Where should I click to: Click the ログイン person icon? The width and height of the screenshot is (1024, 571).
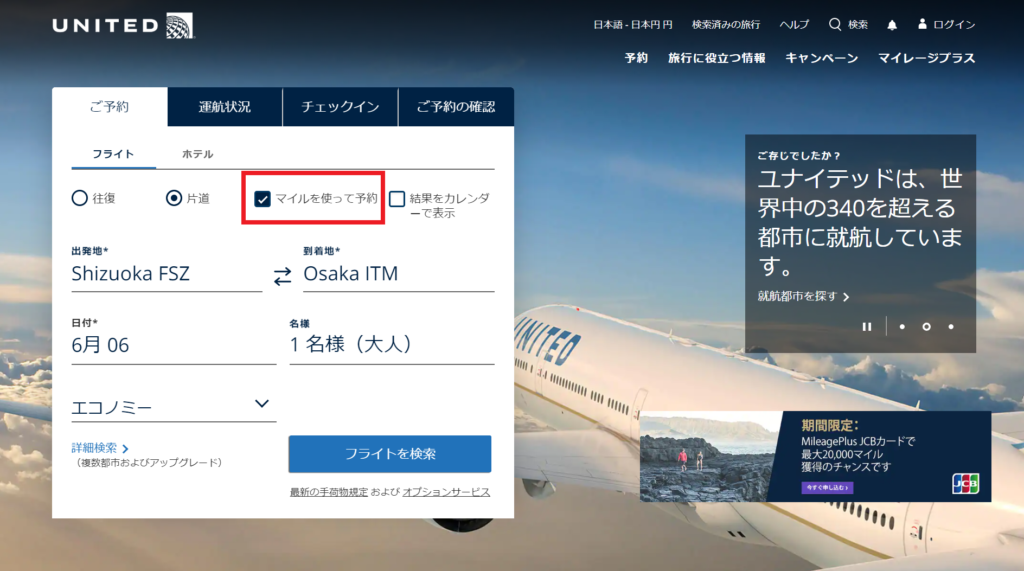(x=922, y=24)
